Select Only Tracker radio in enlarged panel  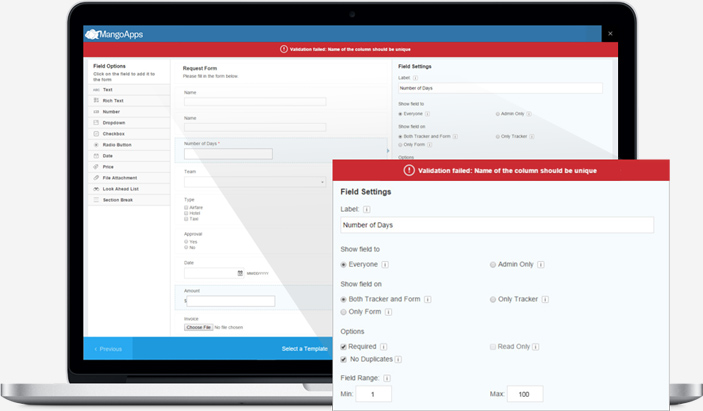point(493,299)
